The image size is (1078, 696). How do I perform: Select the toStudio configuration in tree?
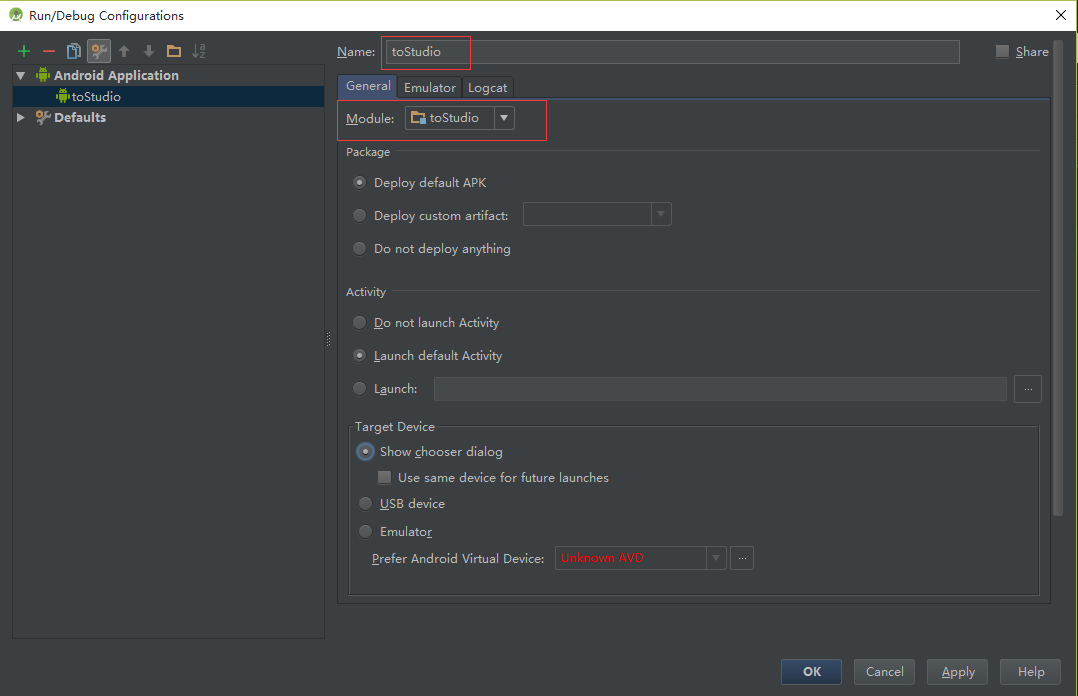168,96
